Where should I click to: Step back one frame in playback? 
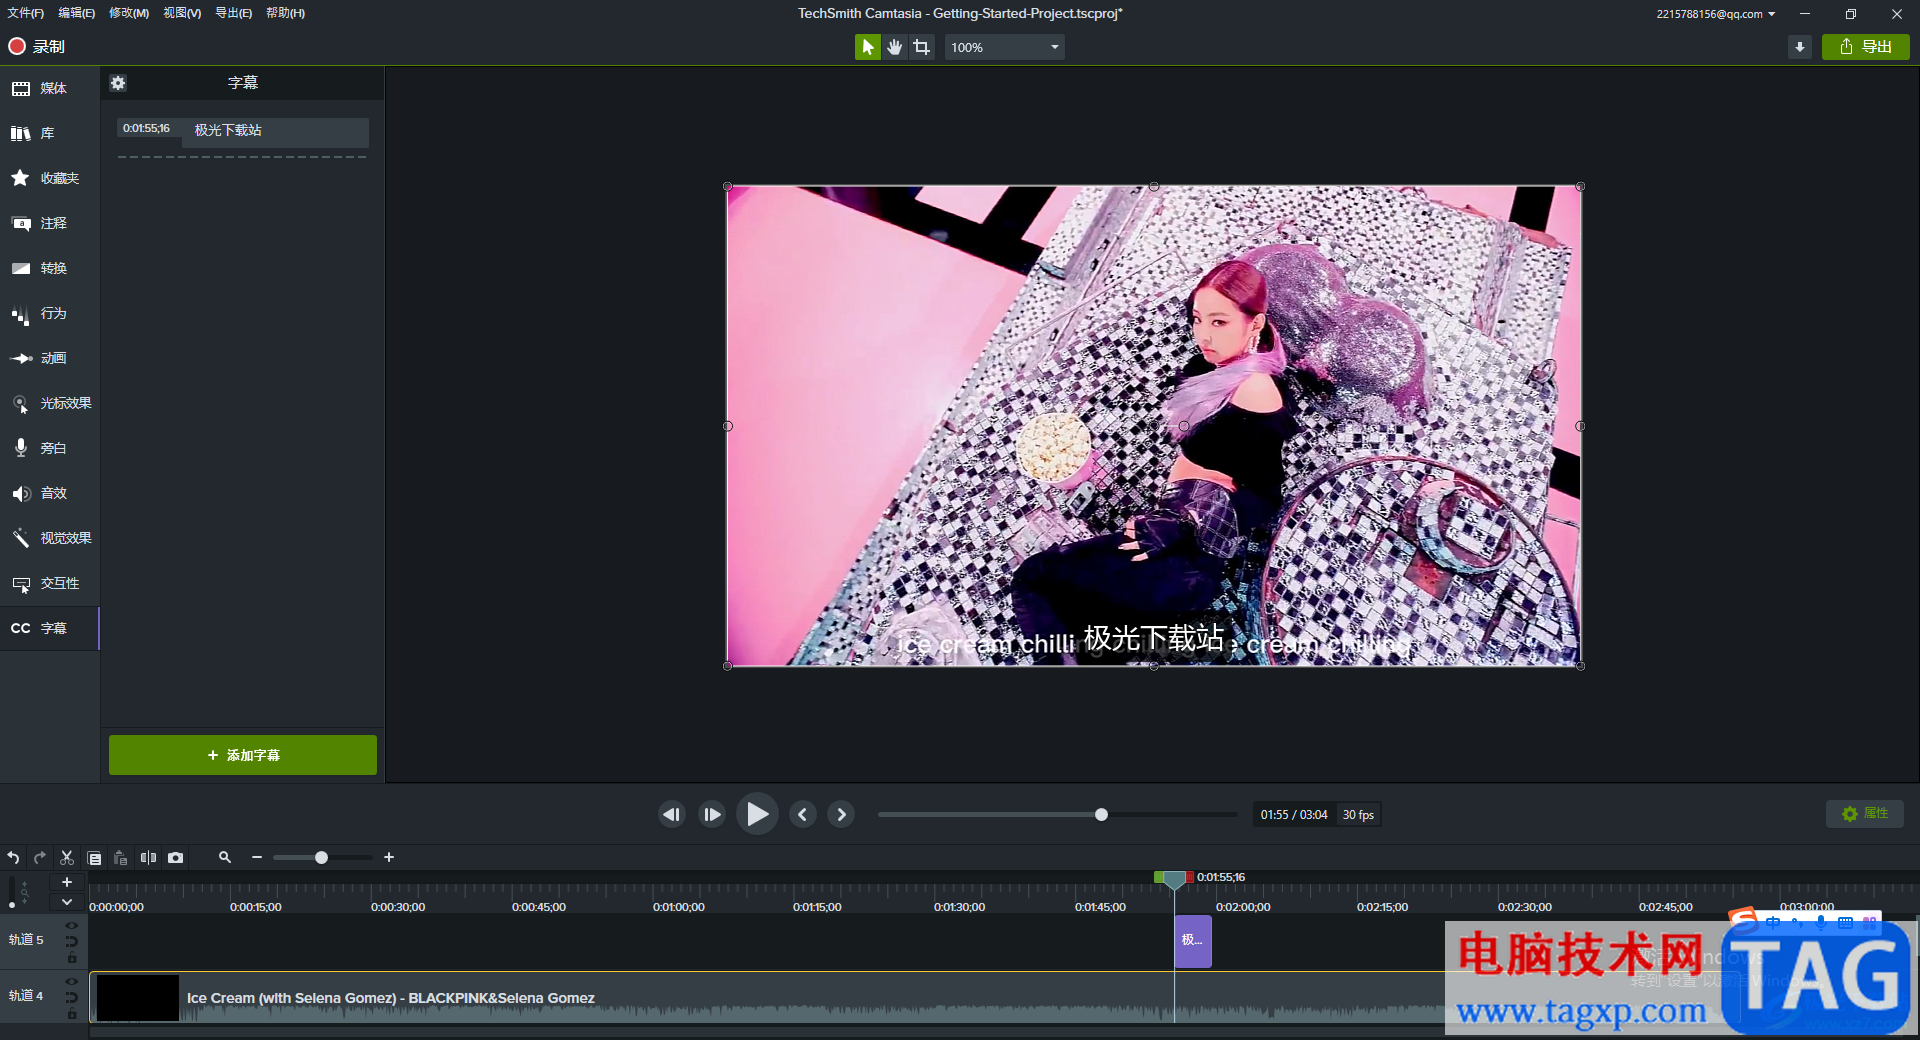pyautogui.click(x=672, y=815)
